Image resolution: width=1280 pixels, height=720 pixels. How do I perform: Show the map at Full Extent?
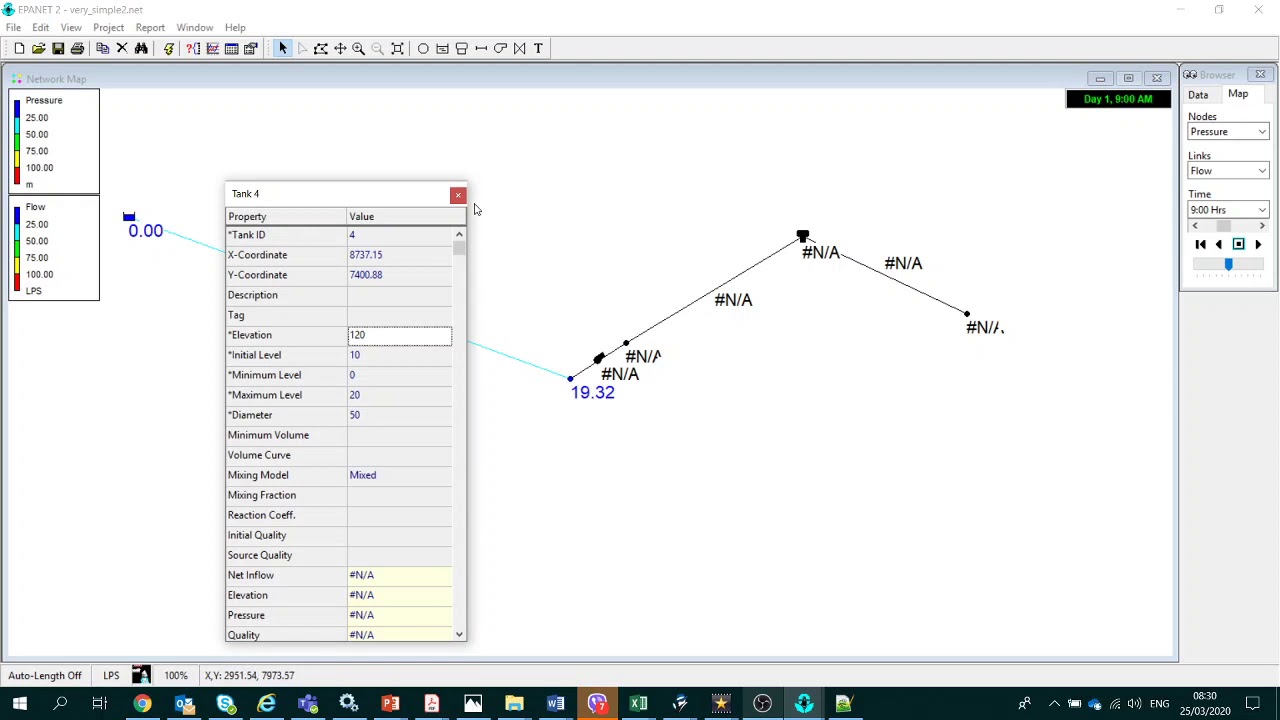397,48
